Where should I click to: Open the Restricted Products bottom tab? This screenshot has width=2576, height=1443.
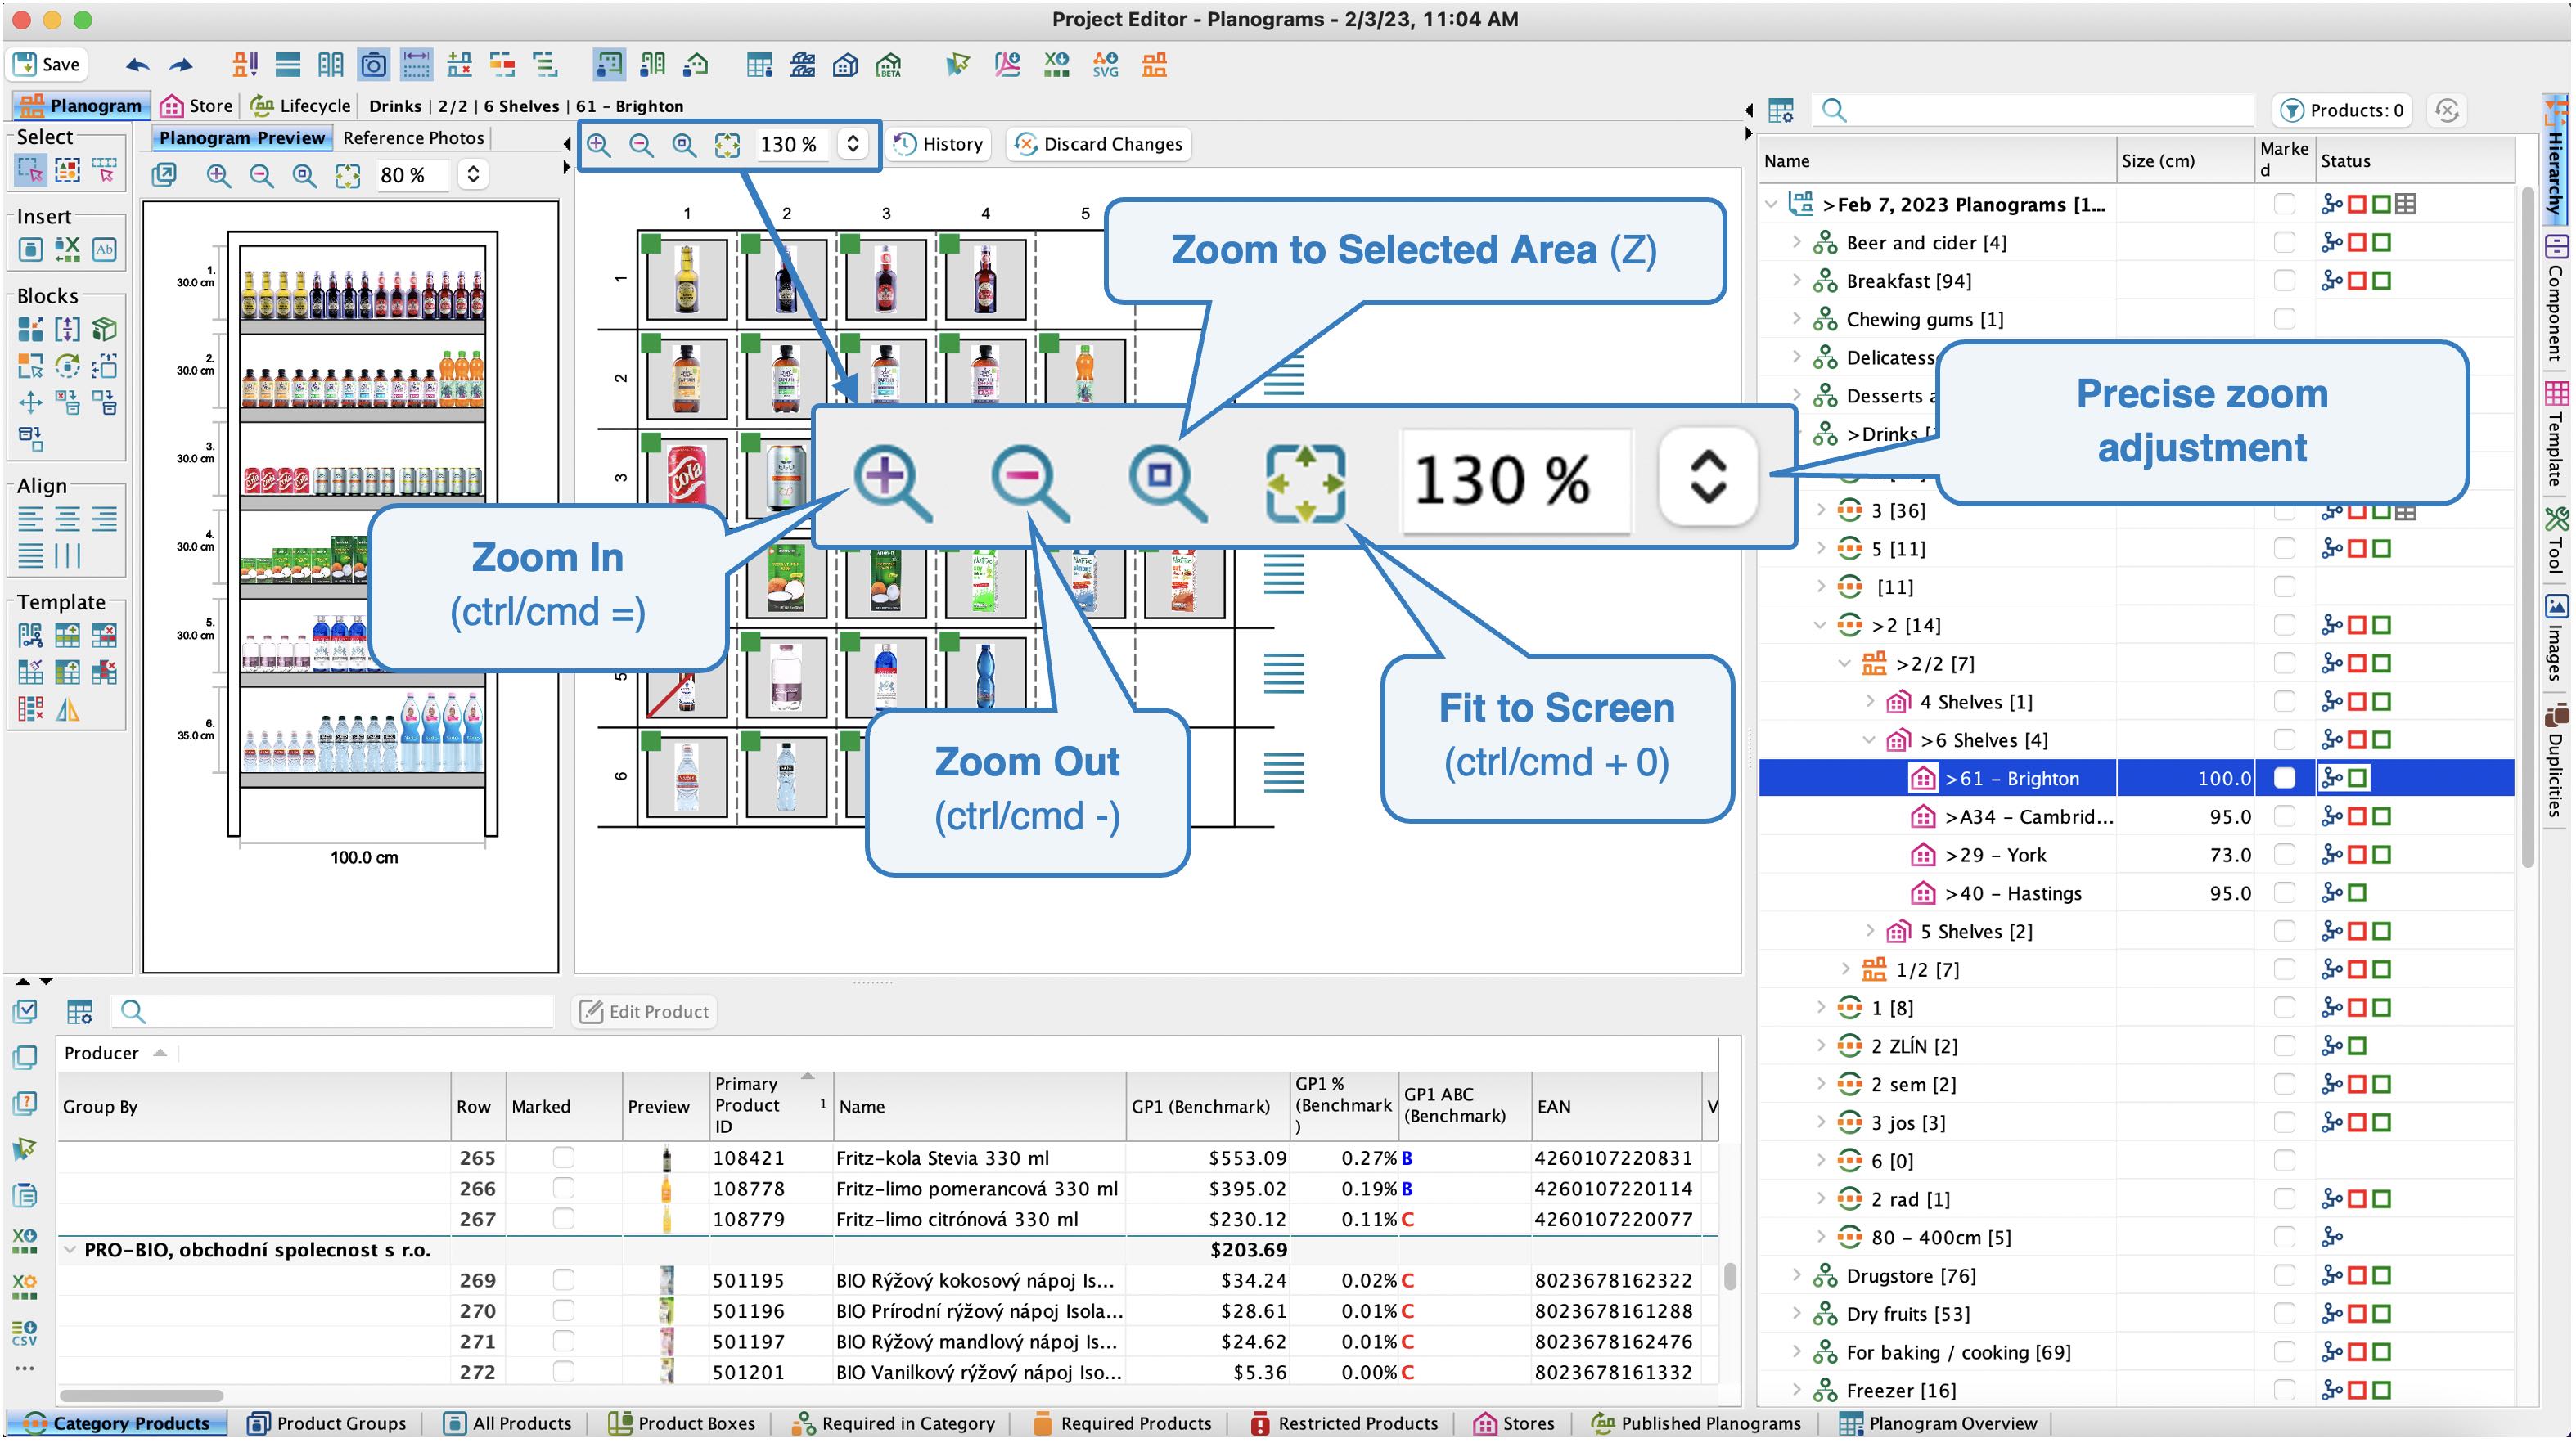pyautogui.click(x=1345, y=1423)
